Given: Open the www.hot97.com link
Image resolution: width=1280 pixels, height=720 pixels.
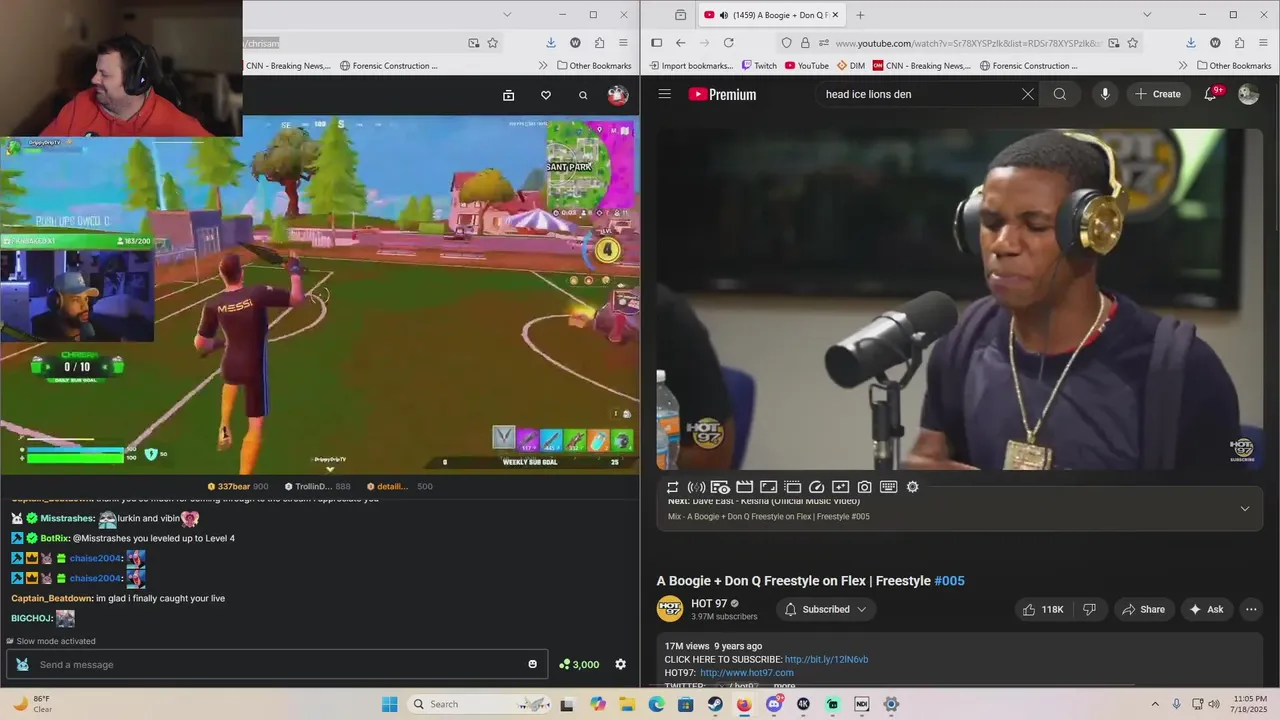Looking at the screenshot, I should pyautogui.click(x=747, y=673).
